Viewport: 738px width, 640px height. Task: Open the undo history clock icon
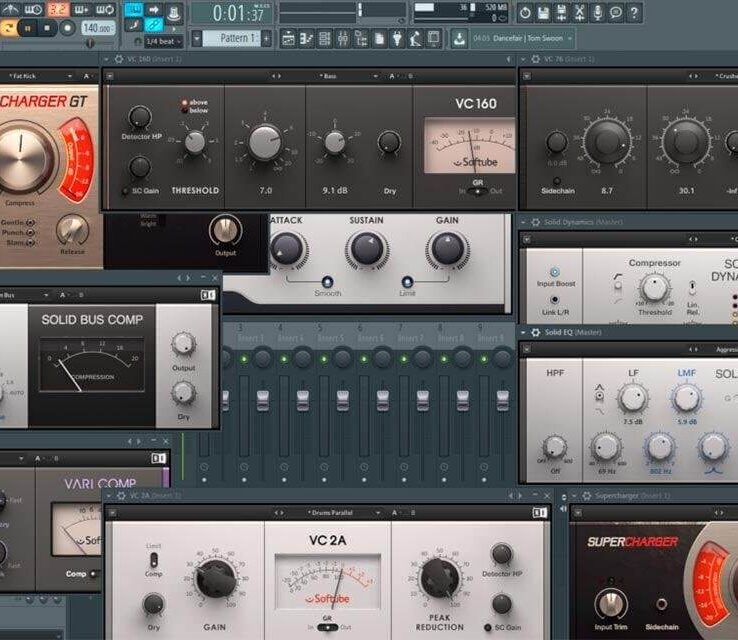coord(525,13)
